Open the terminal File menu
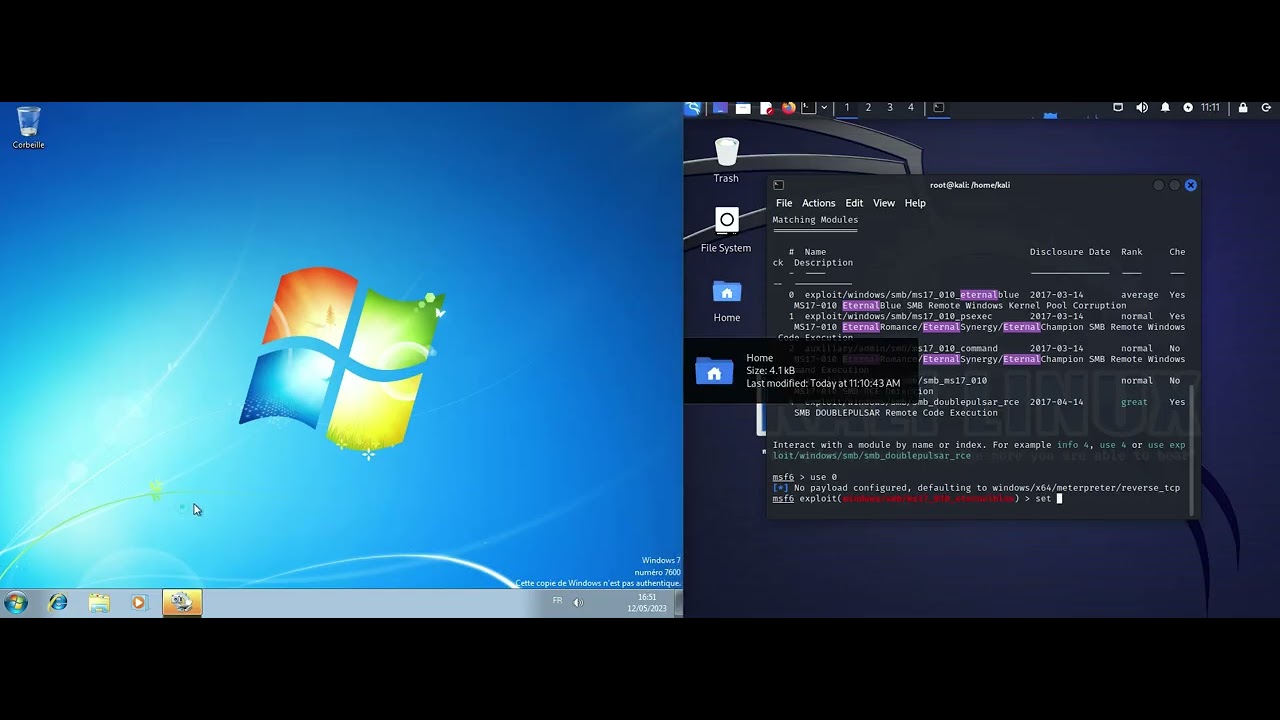 pos(784,203)
